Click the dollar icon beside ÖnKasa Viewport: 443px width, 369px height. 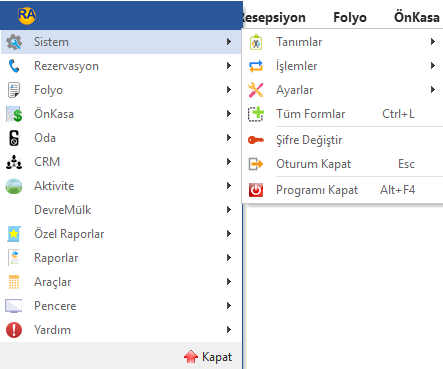coord(14,114)
